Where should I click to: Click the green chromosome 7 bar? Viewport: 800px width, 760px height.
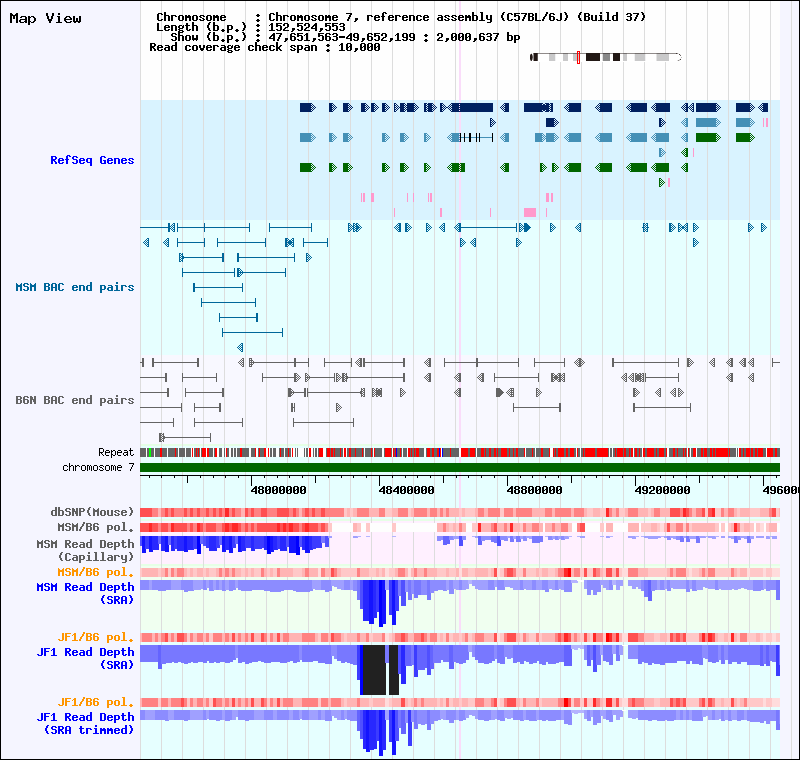(460, 468)
